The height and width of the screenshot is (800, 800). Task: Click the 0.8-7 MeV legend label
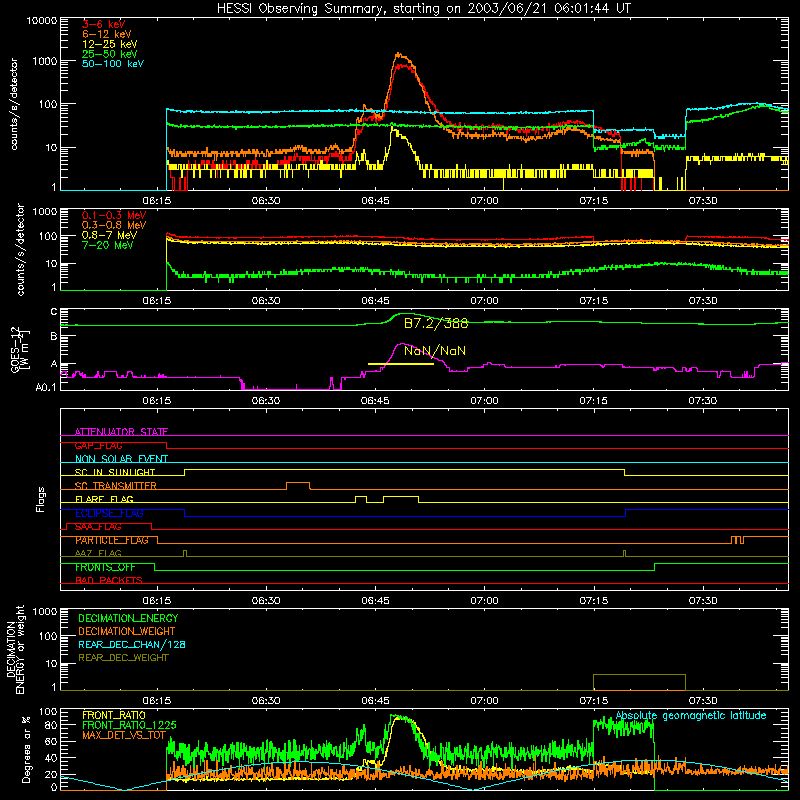109,235
